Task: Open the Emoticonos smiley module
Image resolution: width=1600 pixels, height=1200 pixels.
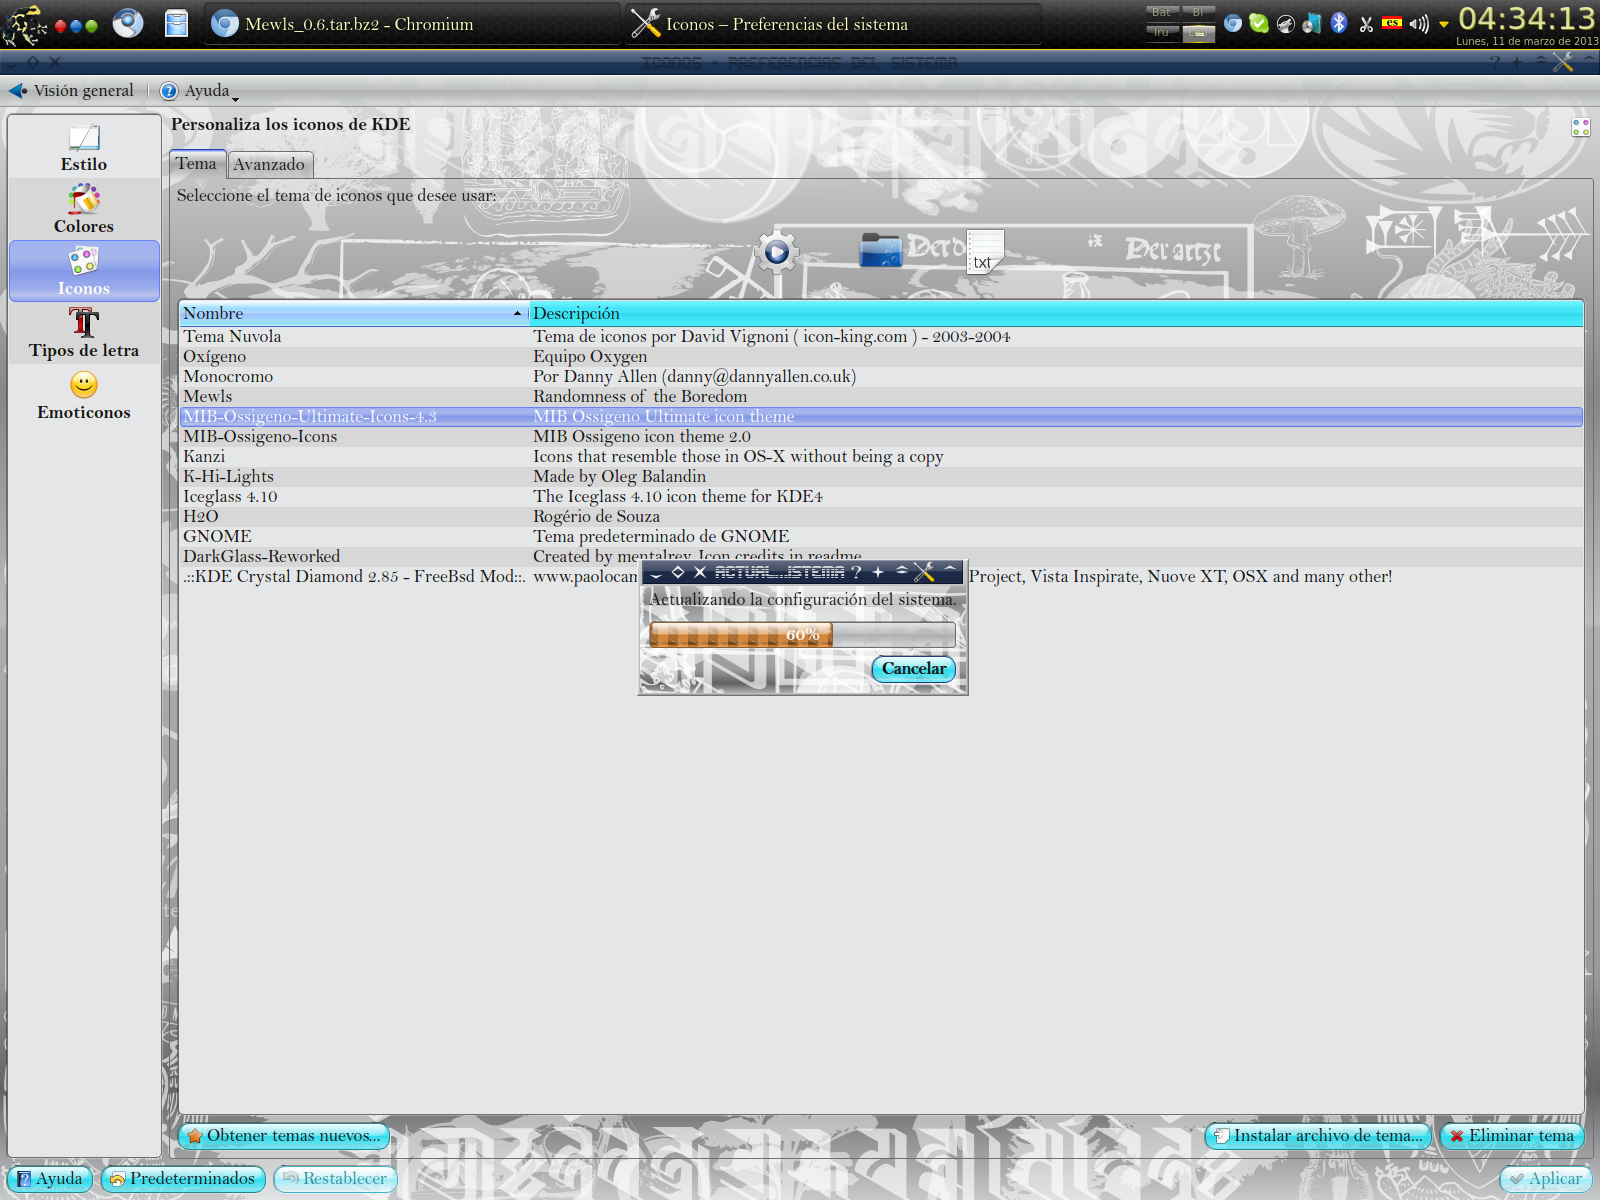Action: pos(84,396)
